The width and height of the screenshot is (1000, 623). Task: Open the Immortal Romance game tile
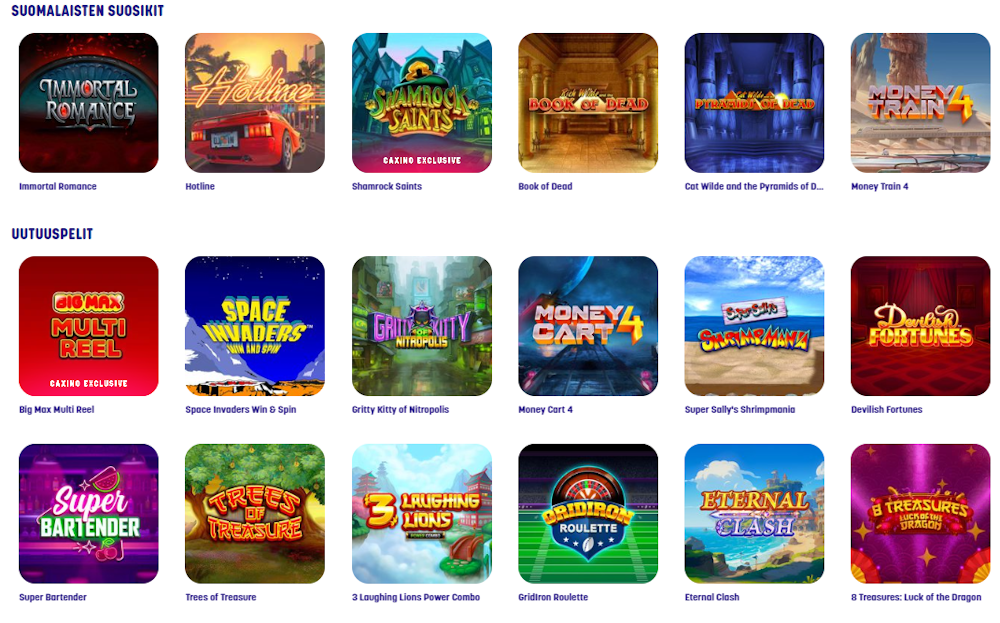(89, 103)
